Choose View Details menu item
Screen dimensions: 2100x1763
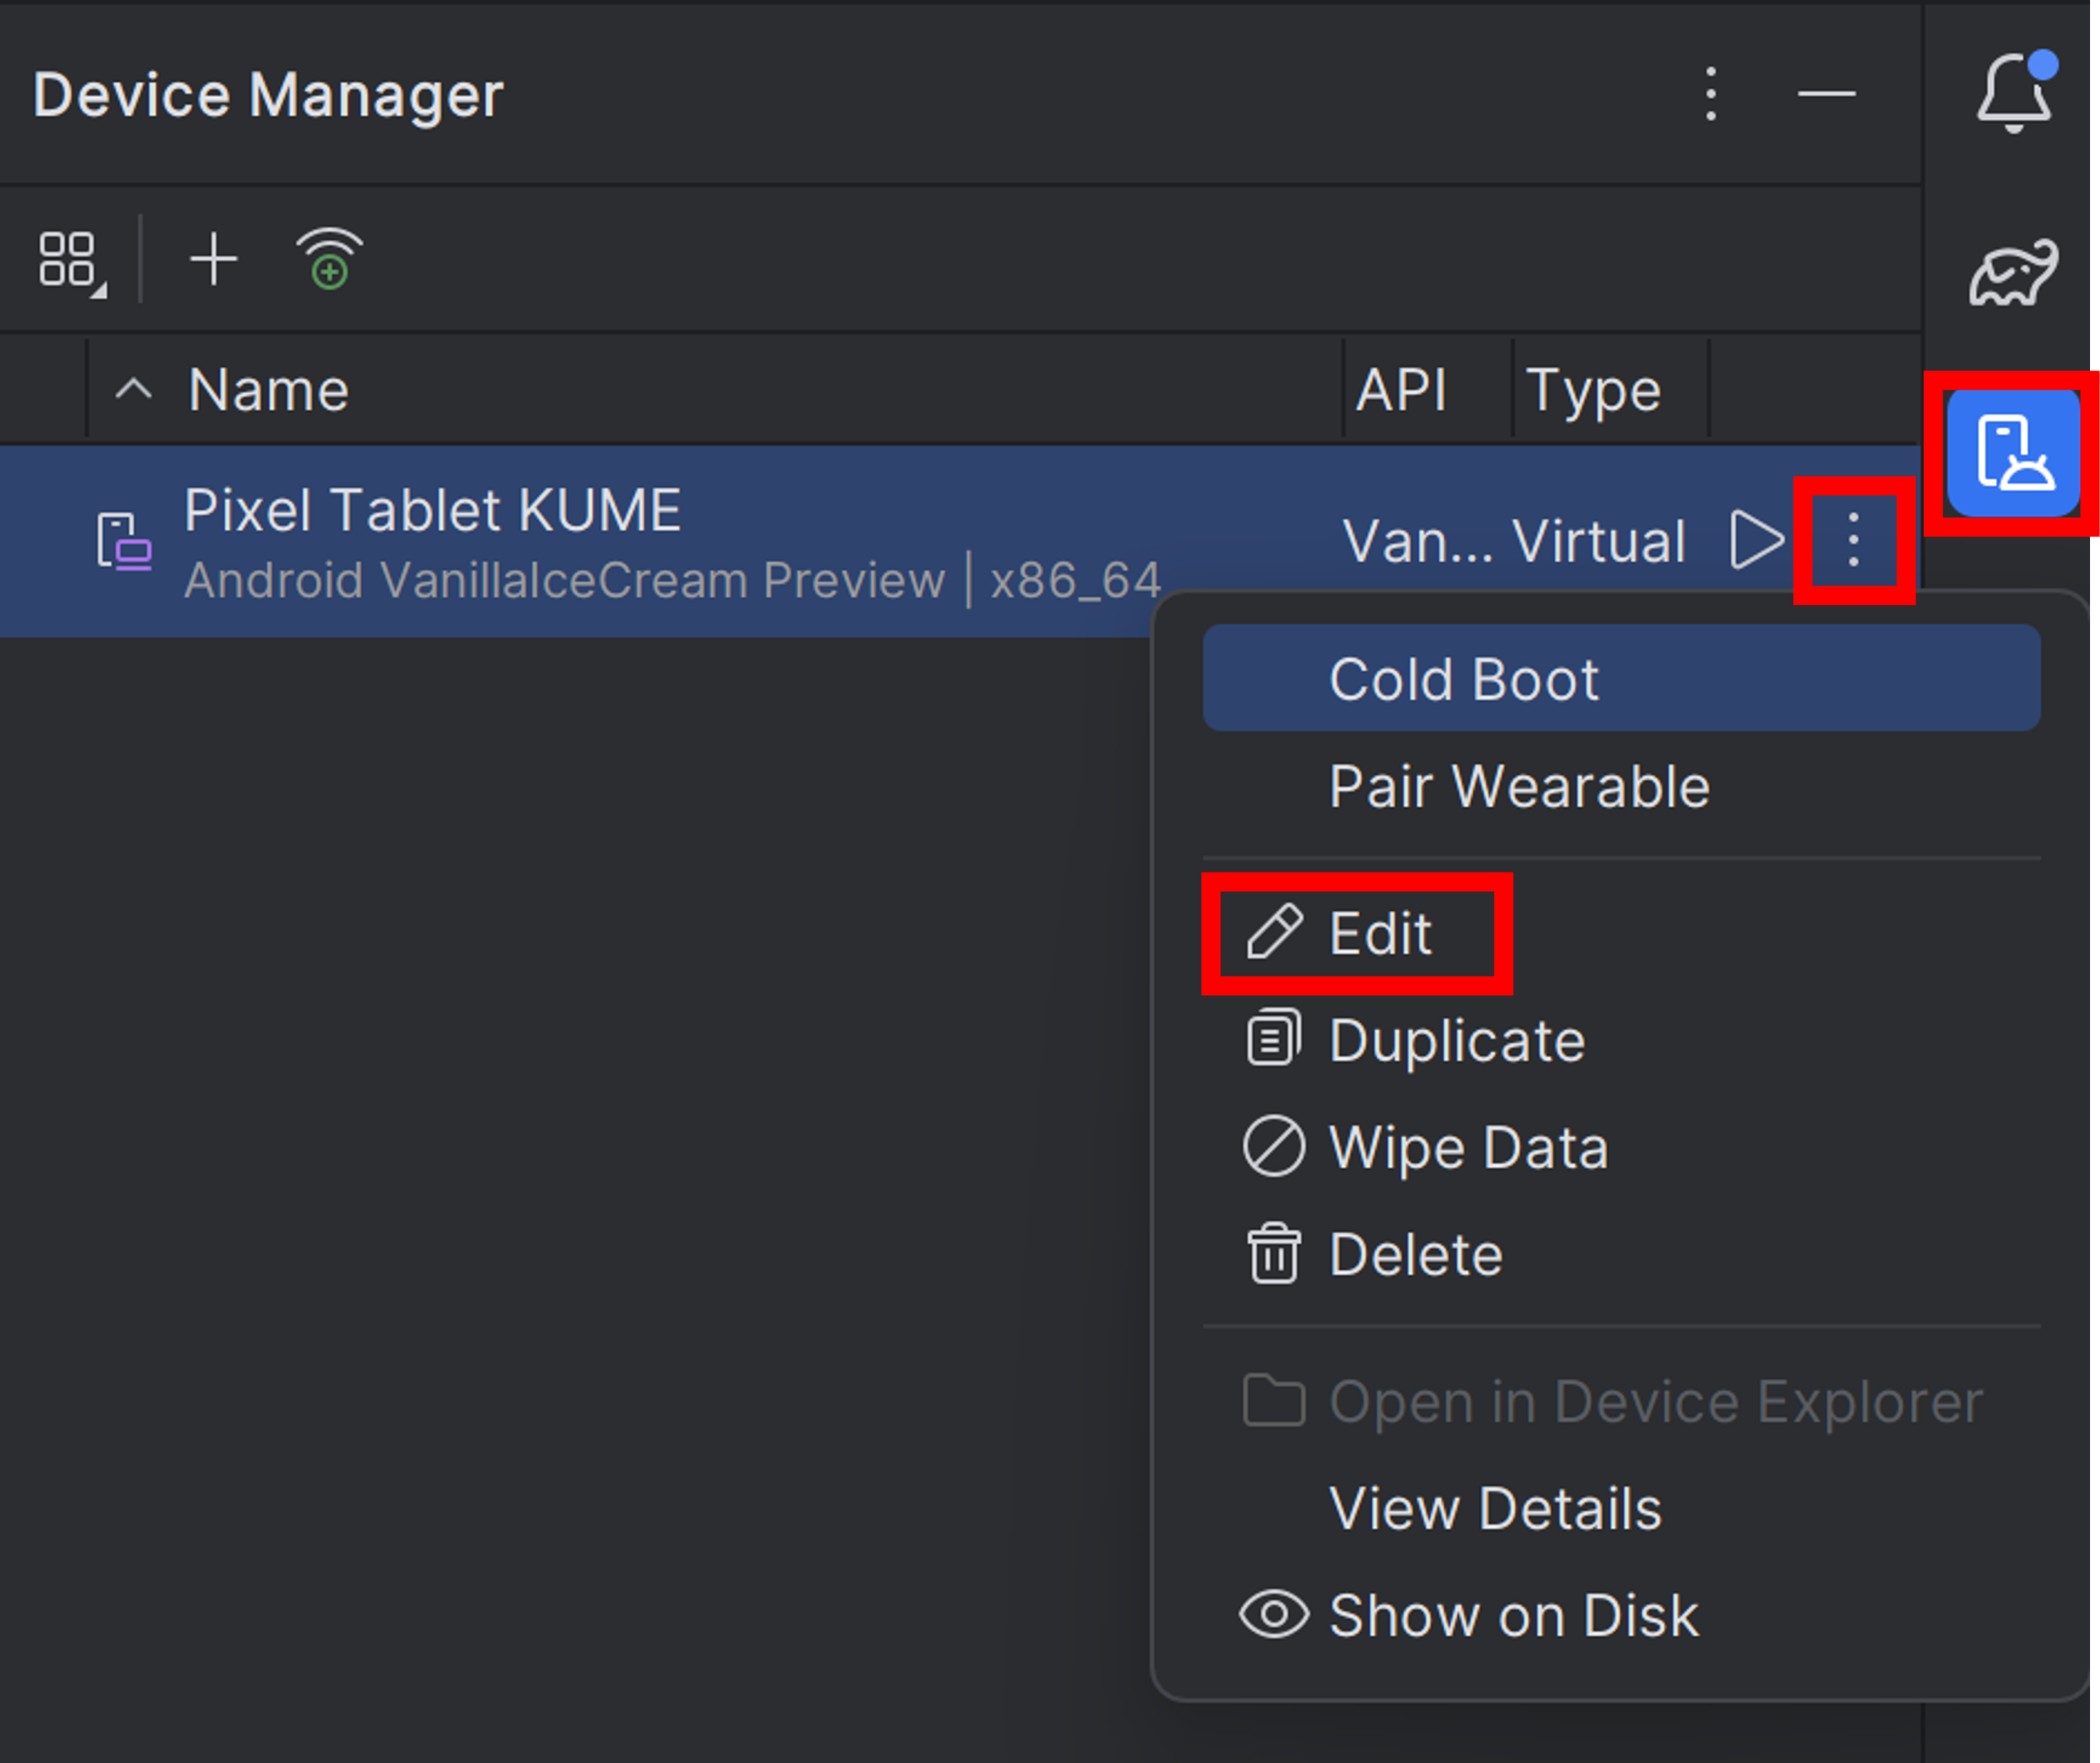[x=1621, y=1508]
